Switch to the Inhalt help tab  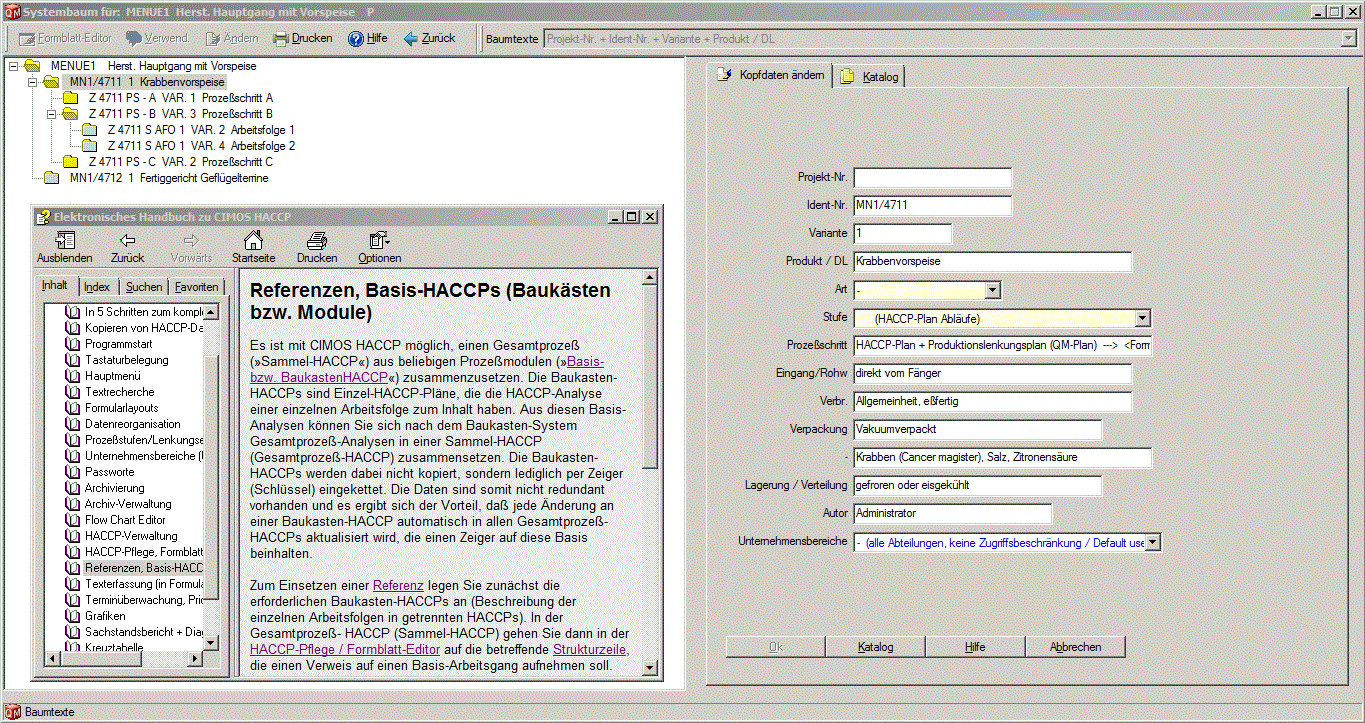click(x=55, y=286)
